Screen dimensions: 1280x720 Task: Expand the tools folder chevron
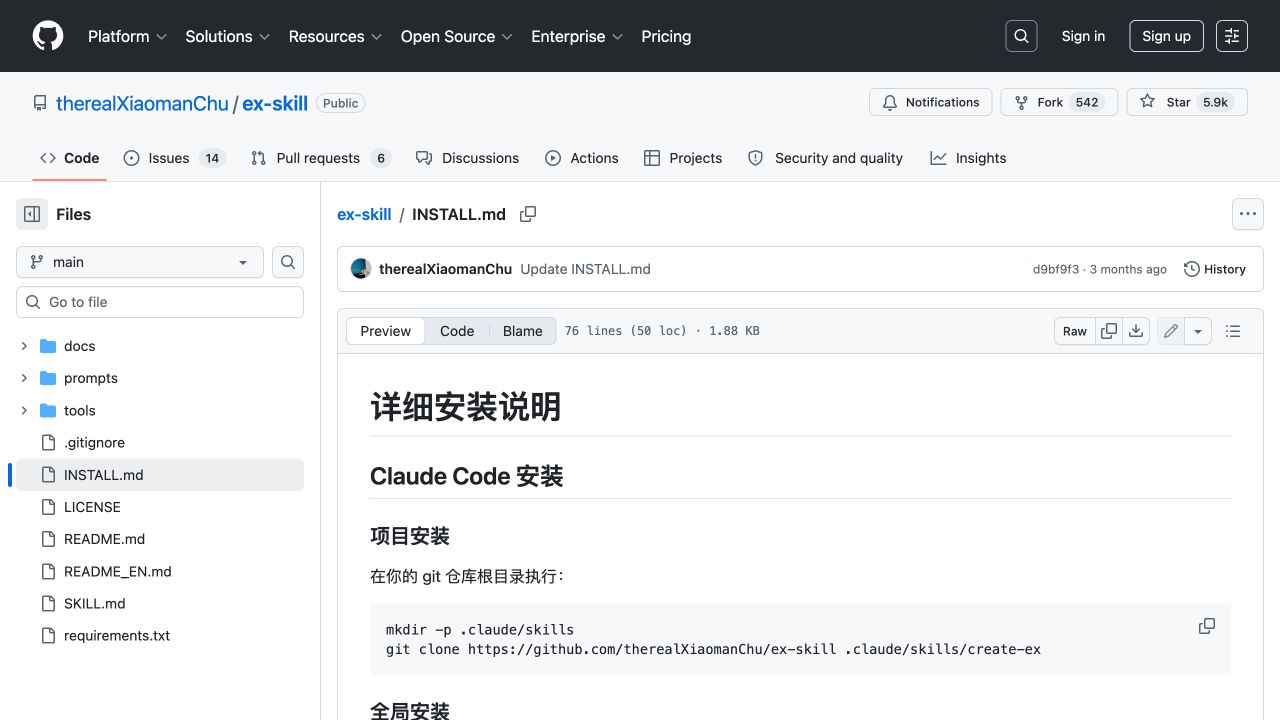click(x=24, y=410)
